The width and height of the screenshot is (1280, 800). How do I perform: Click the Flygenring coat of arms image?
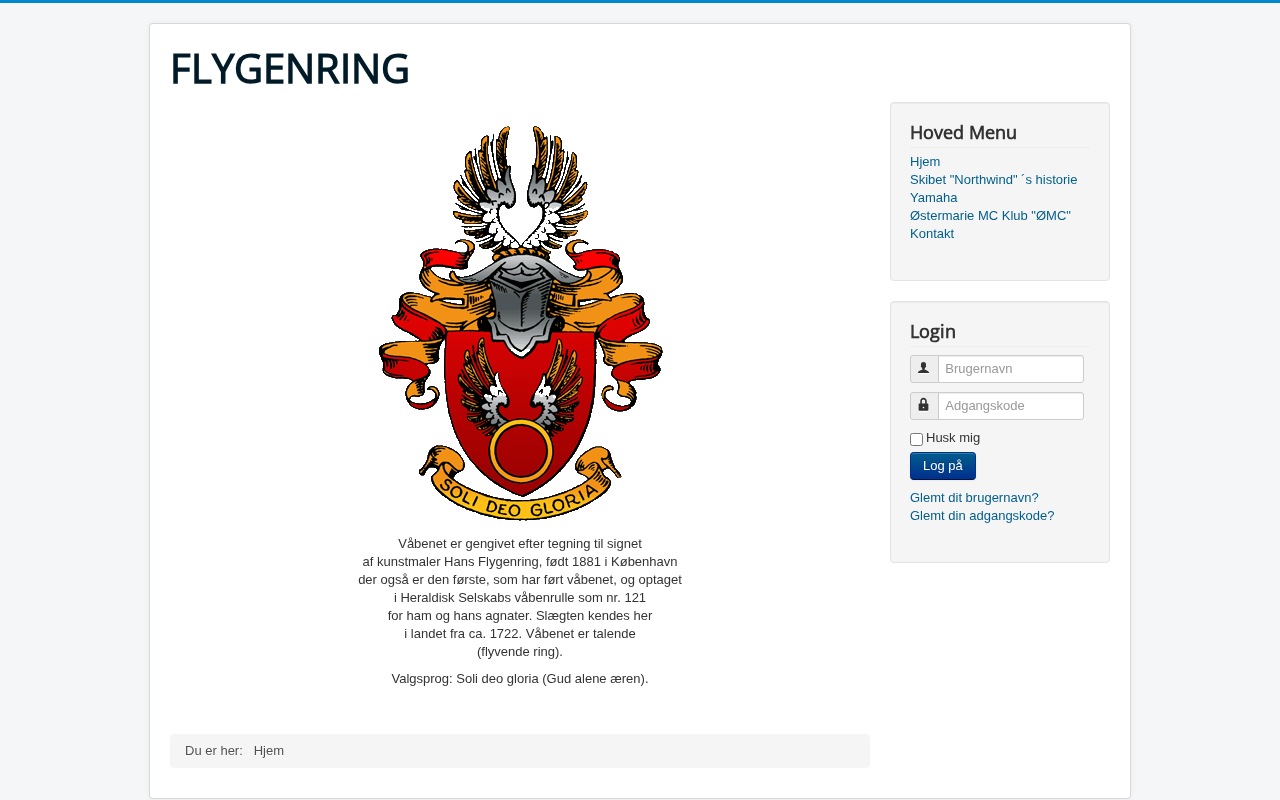520,323
